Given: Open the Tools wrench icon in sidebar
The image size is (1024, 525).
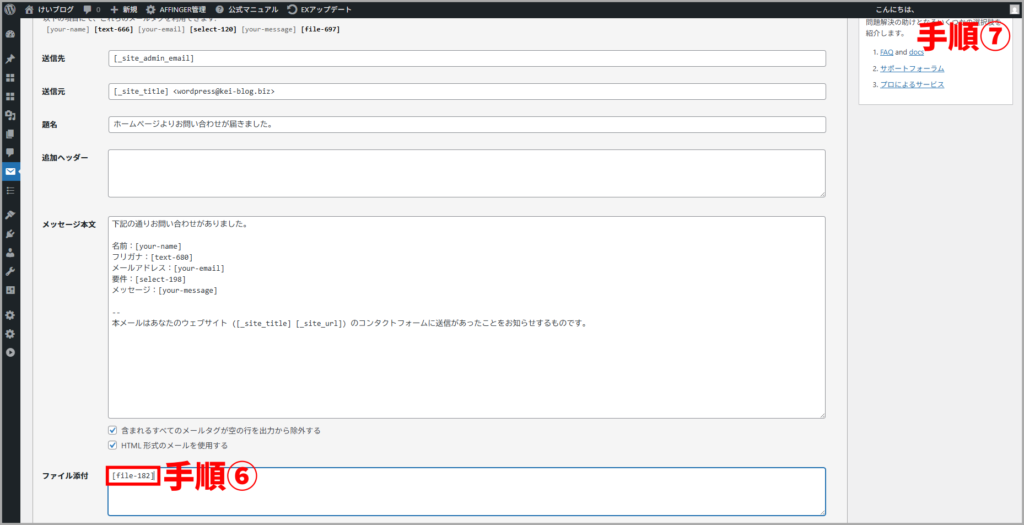Looking at the screenshot, I should [x=11, y=271].
